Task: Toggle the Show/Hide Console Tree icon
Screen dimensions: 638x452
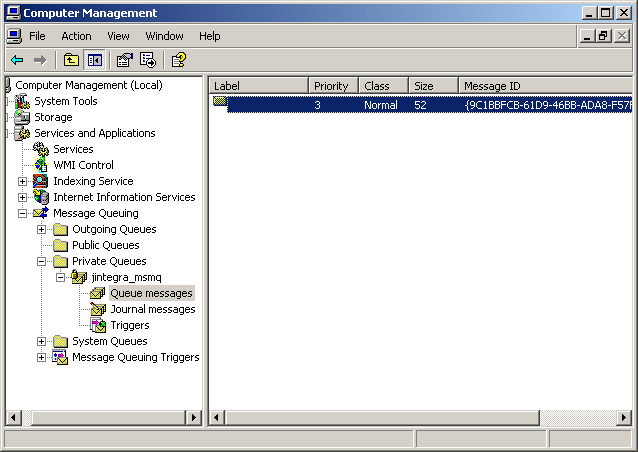Action: point(94,61)
